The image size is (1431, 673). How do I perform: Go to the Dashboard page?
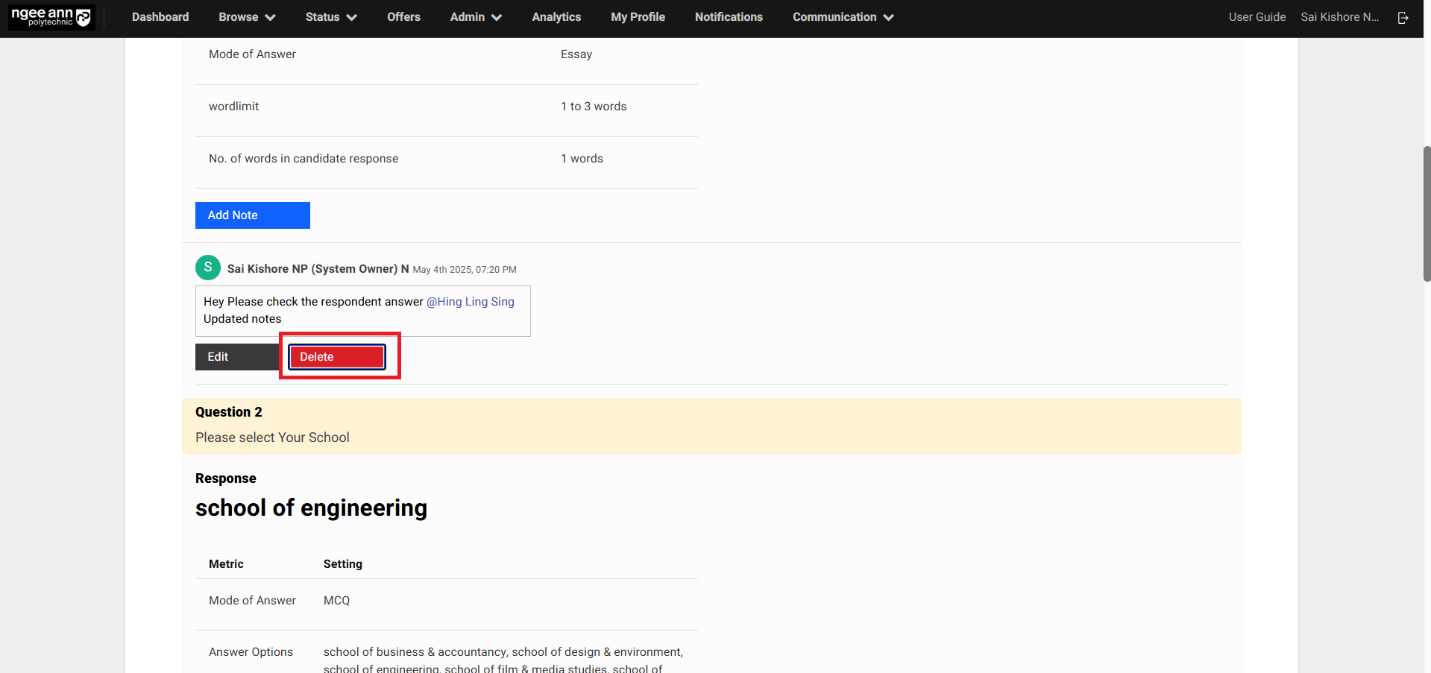pyautogui.click(x=160, y=17)
